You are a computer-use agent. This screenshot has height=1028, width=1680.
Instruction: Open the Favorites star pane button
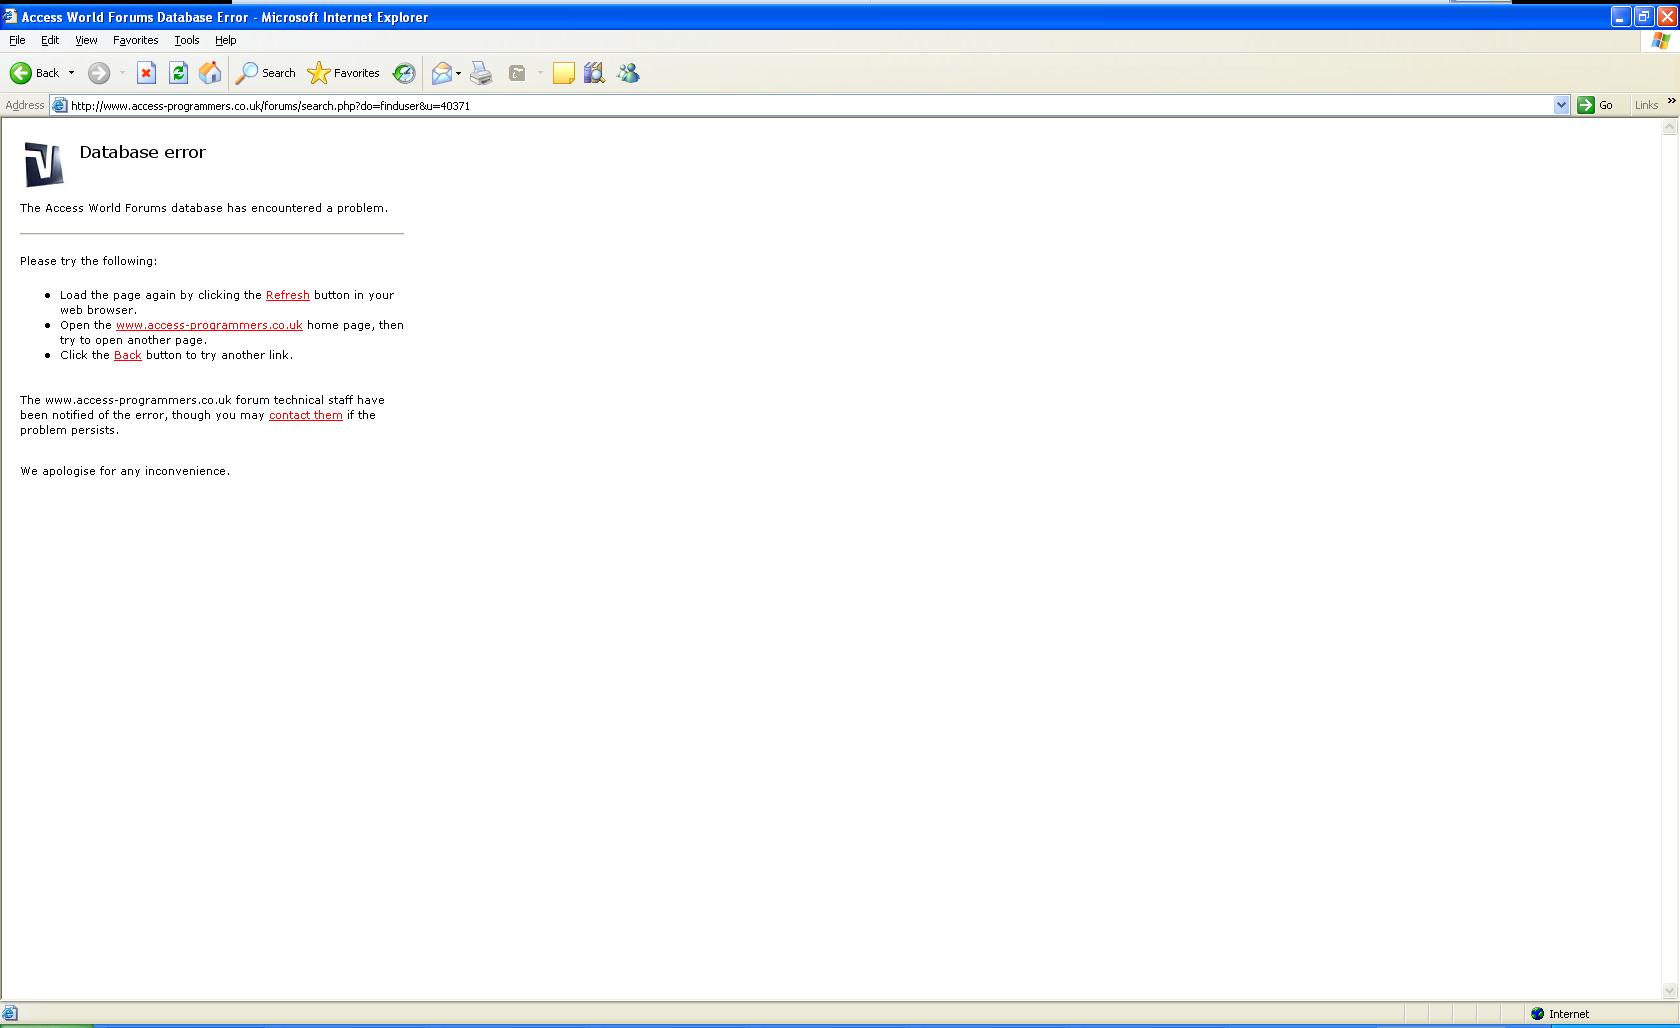pos(344,73)
